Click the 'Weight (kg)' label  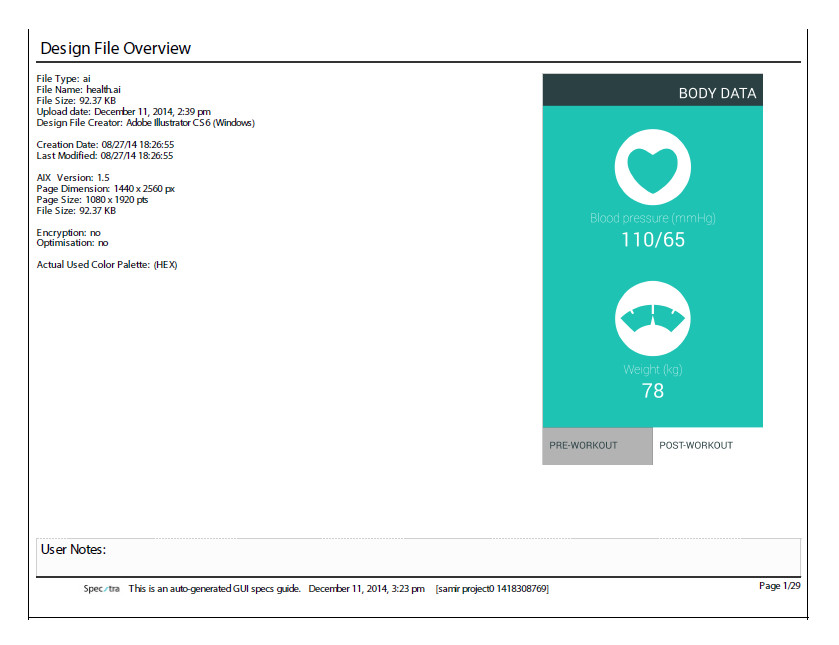click(x=653, y=369)
